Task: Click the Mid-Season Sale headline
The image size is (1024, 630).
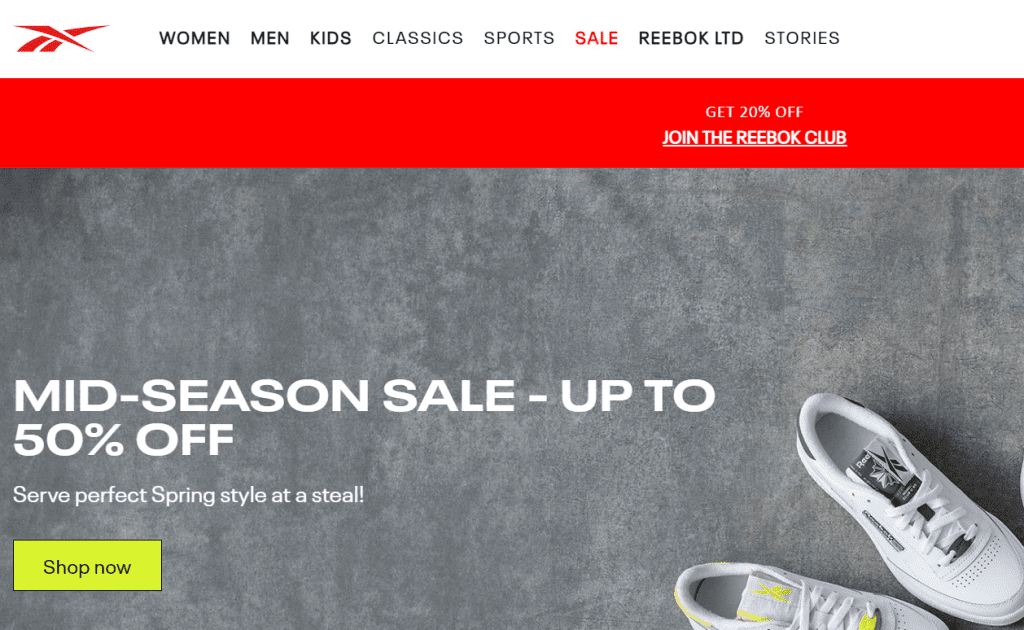Action: tap(364, 417)
